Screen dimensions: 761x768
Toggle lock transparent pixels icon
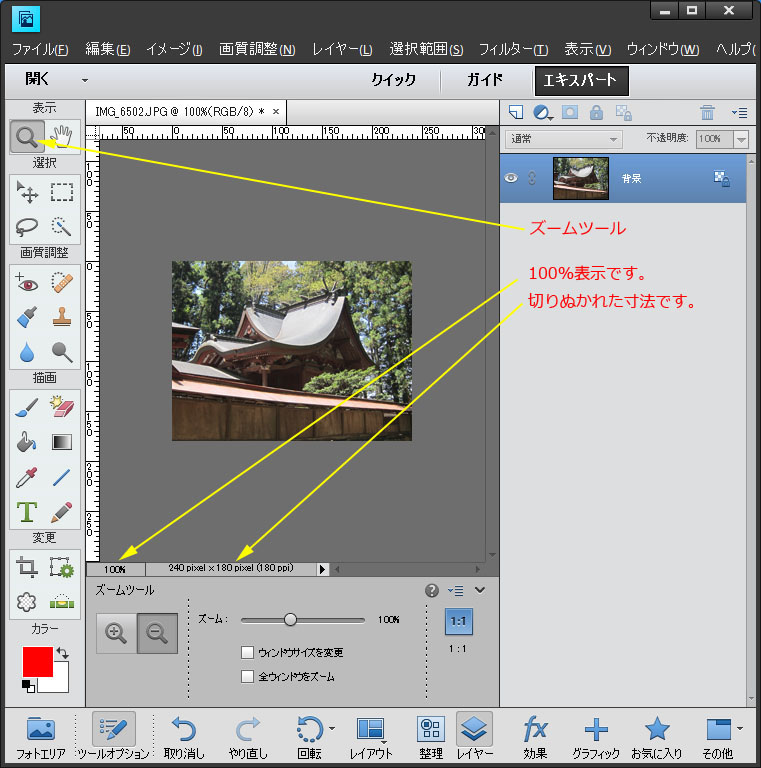(623, 113)
